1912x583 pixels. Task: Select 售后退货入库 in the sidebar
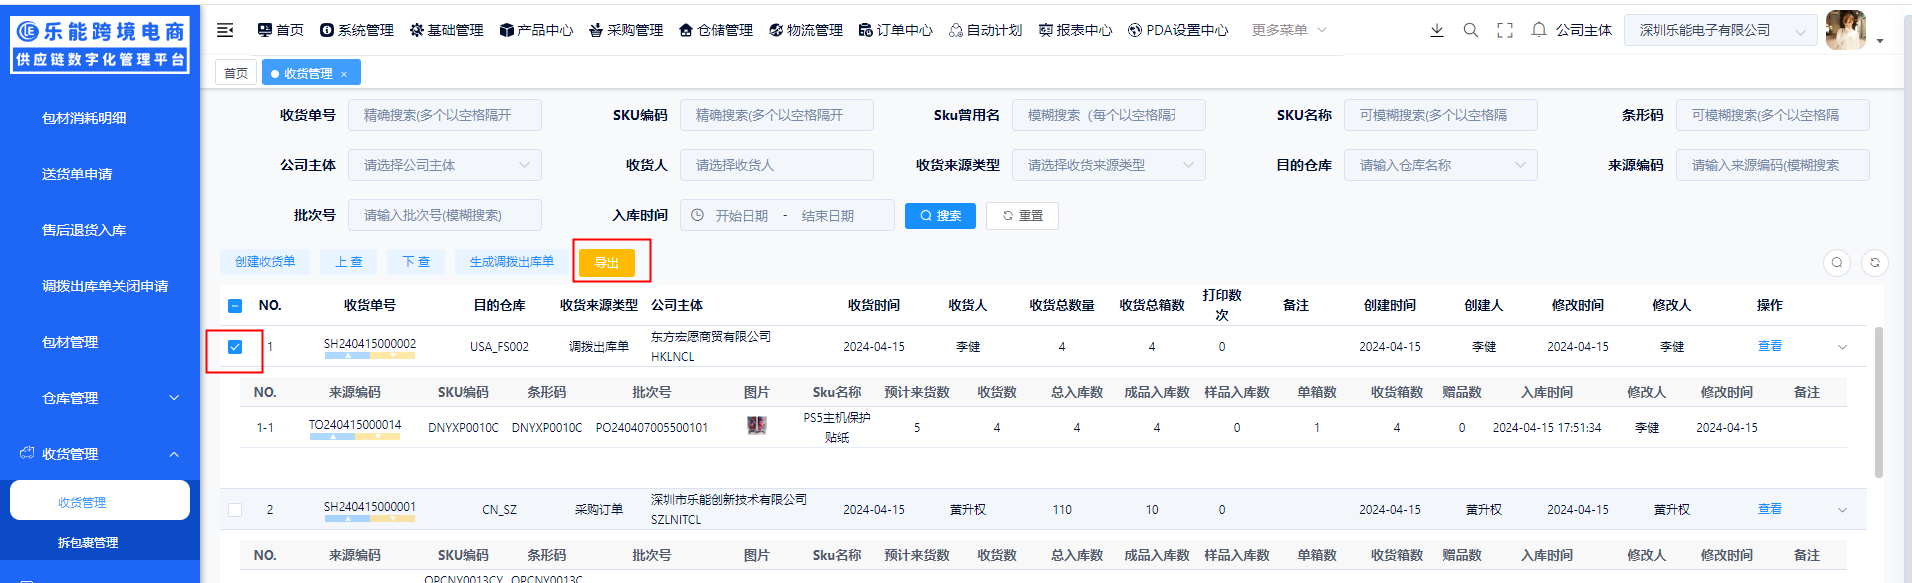(x=84, y=230)
